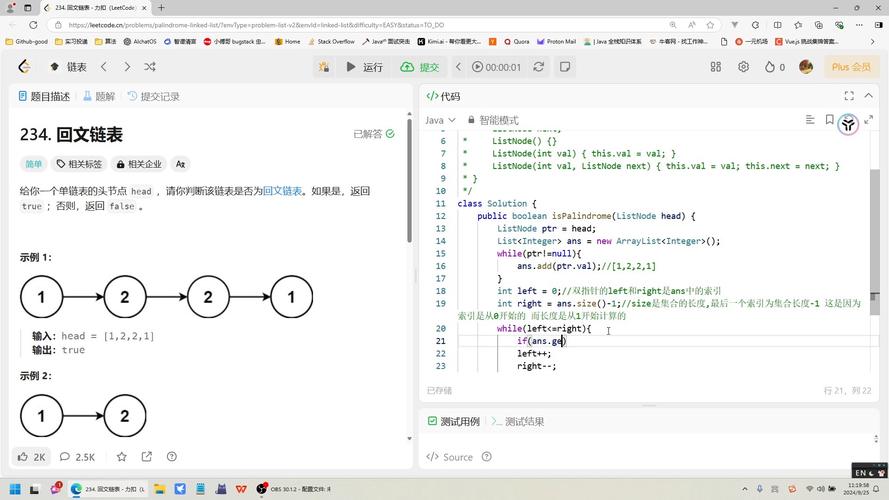Click the streak flame counter
The image size is (889, 500).
(774, 67)
